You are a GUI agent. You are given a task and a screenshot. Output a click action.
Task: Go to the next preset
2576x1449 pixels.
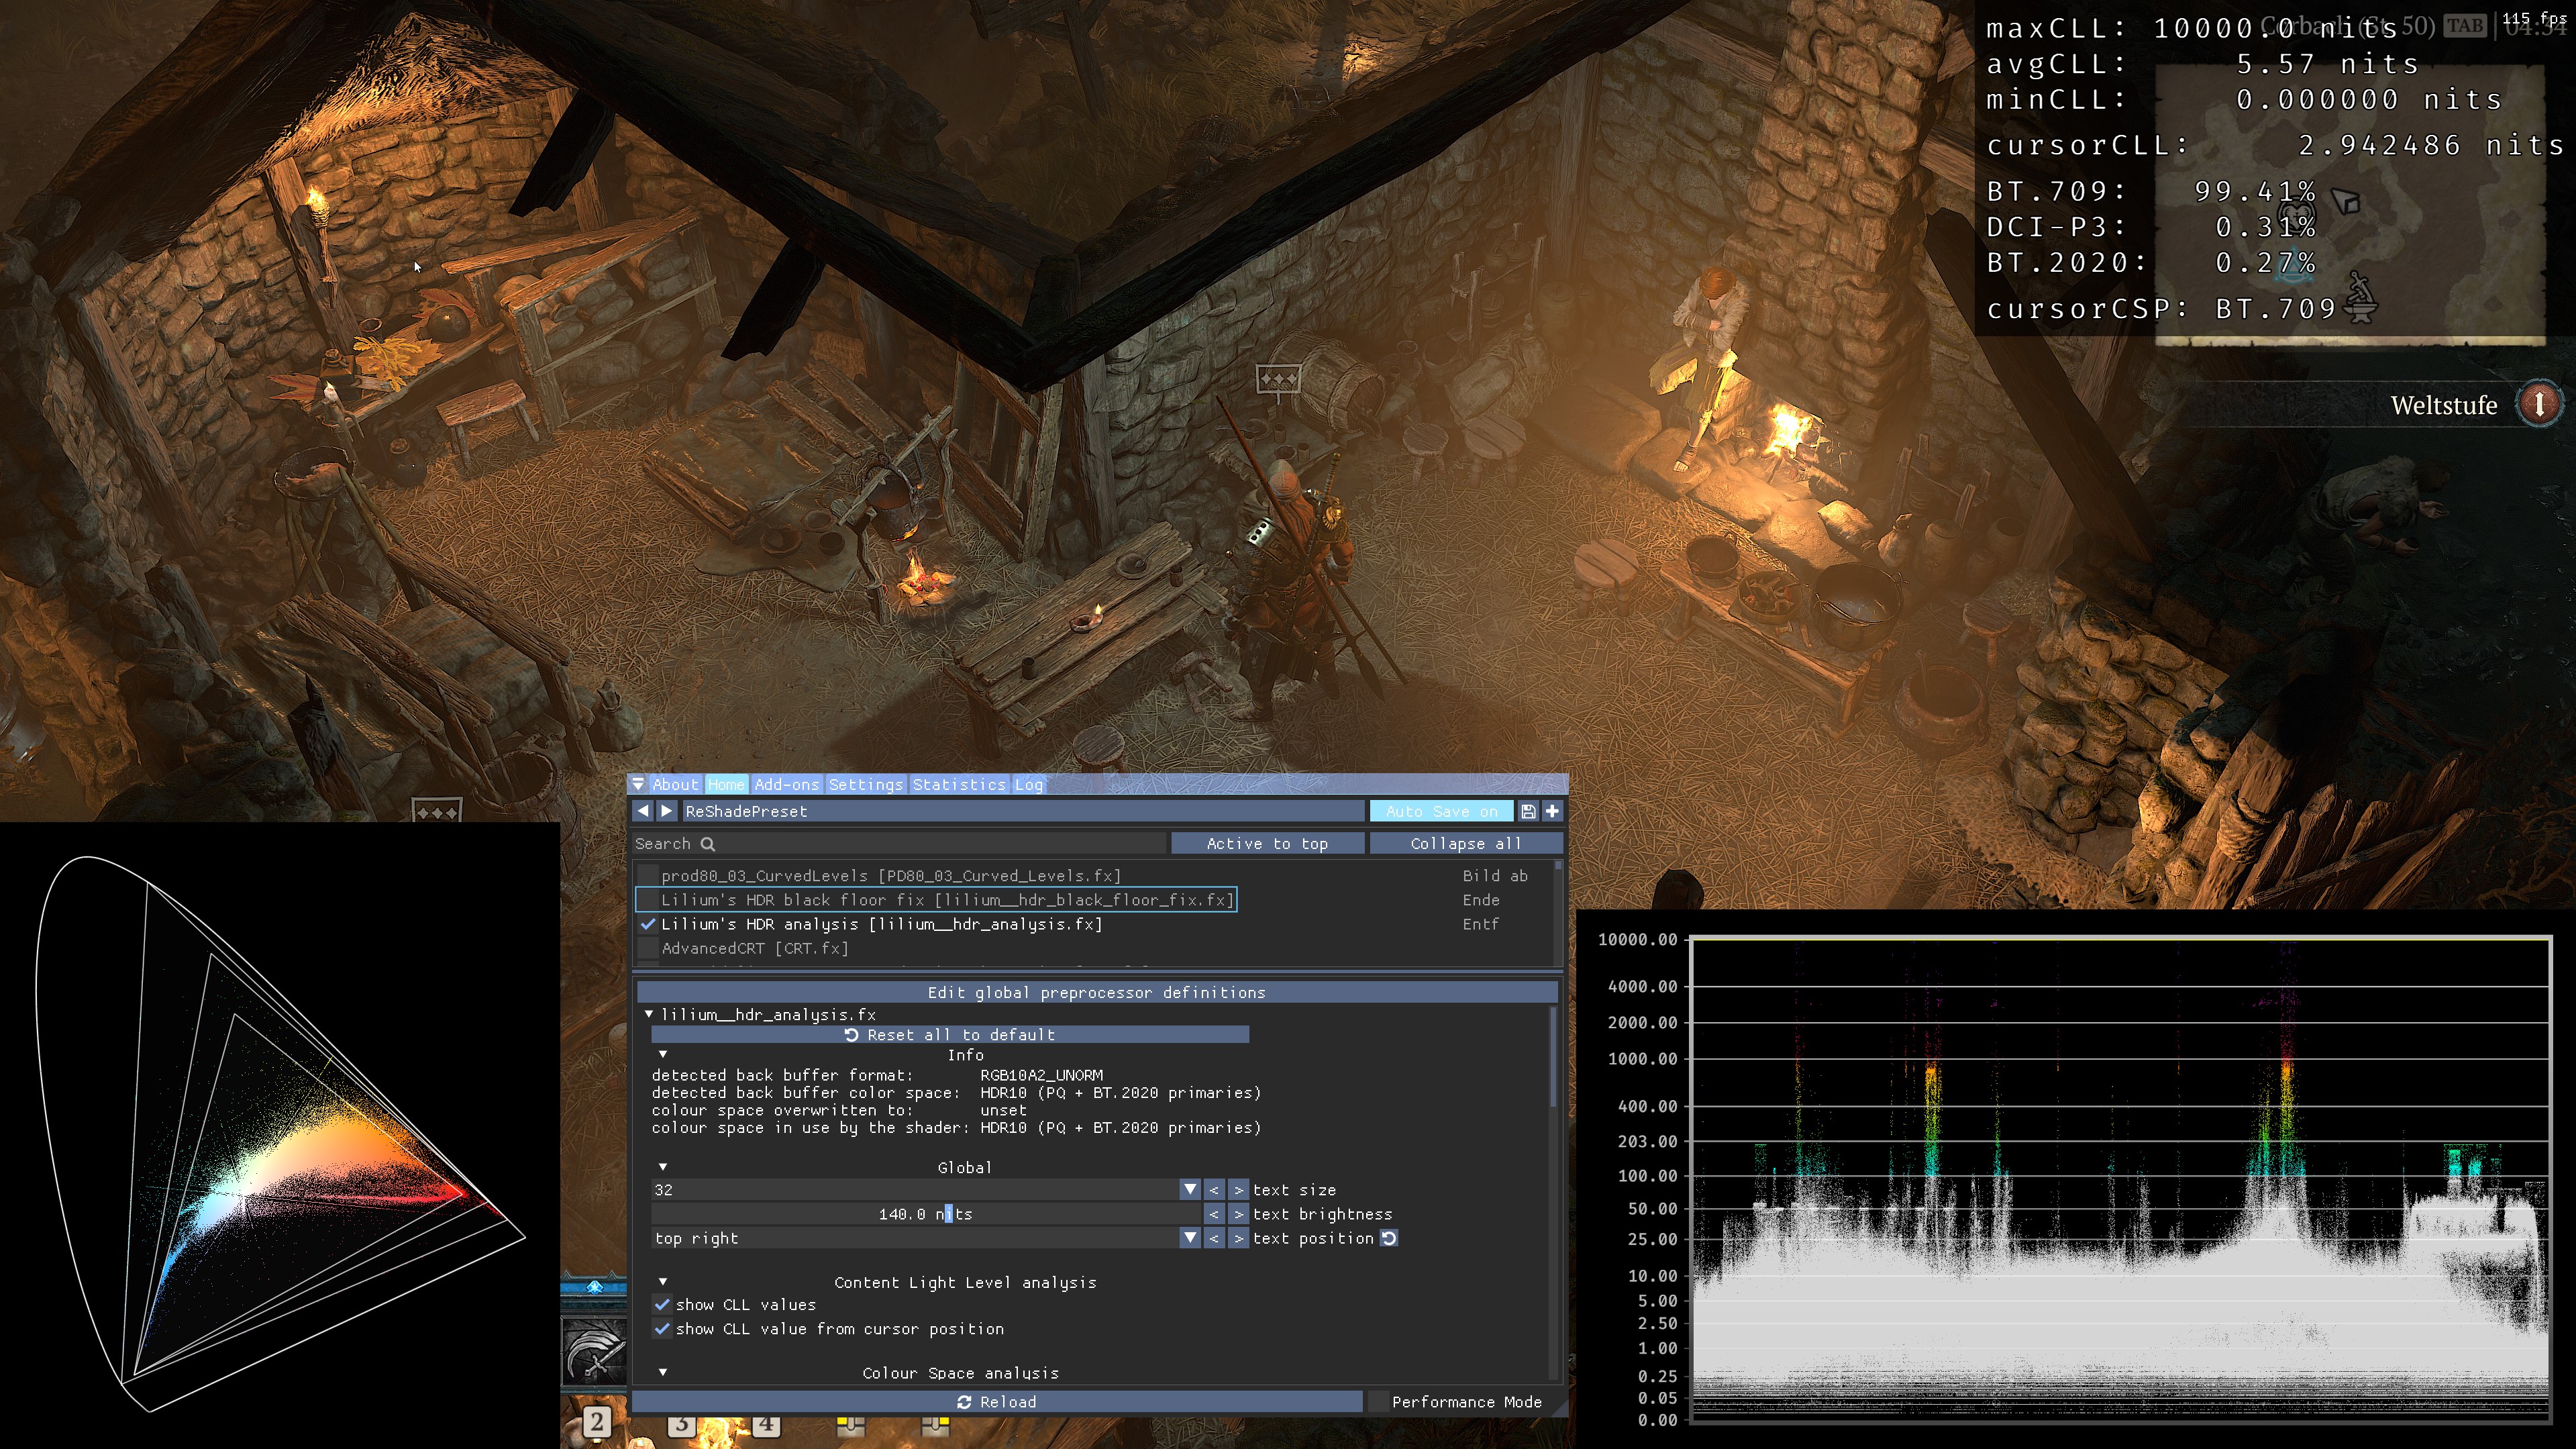pyautogui.click(x=667, y=811)
